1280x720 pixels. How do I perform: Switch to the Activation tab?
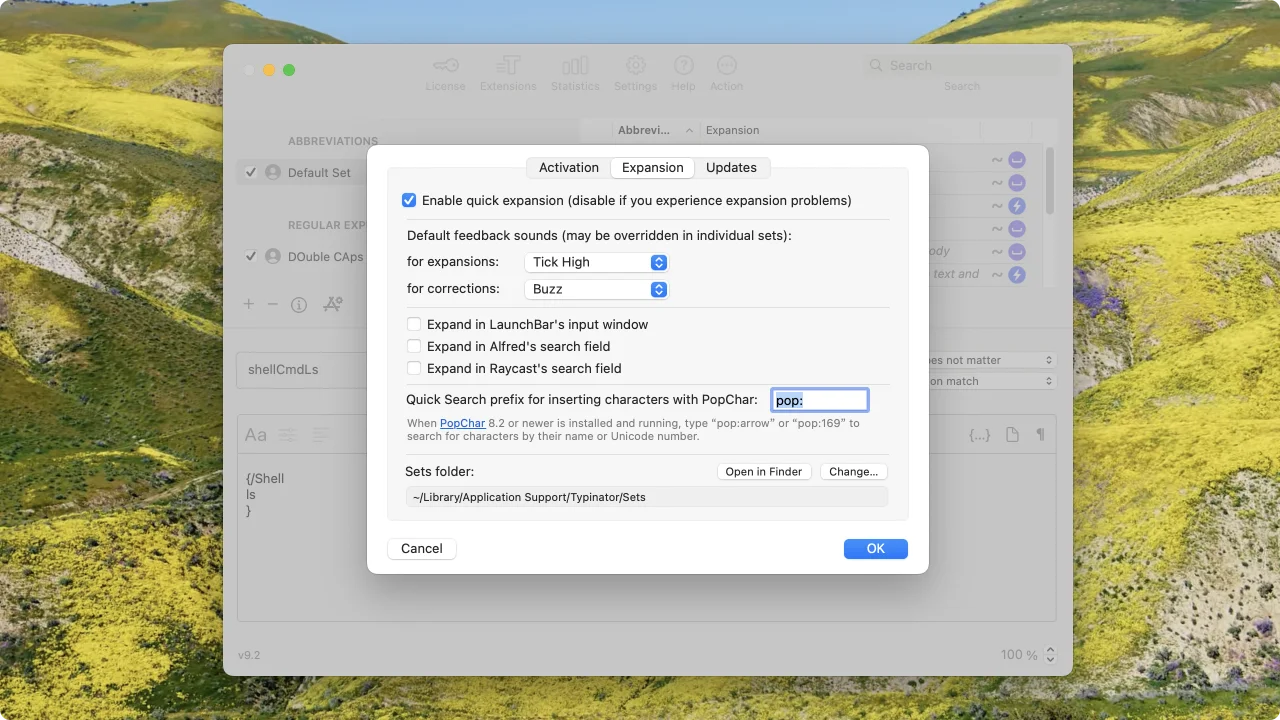pos(569,168)
